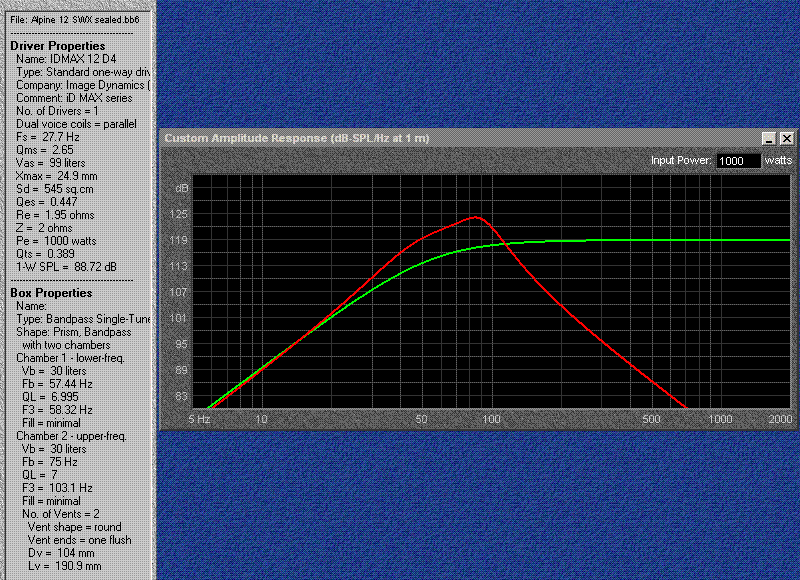Click the 'watts' unit label
Screen dimensions: 800x580
[778, 160]
